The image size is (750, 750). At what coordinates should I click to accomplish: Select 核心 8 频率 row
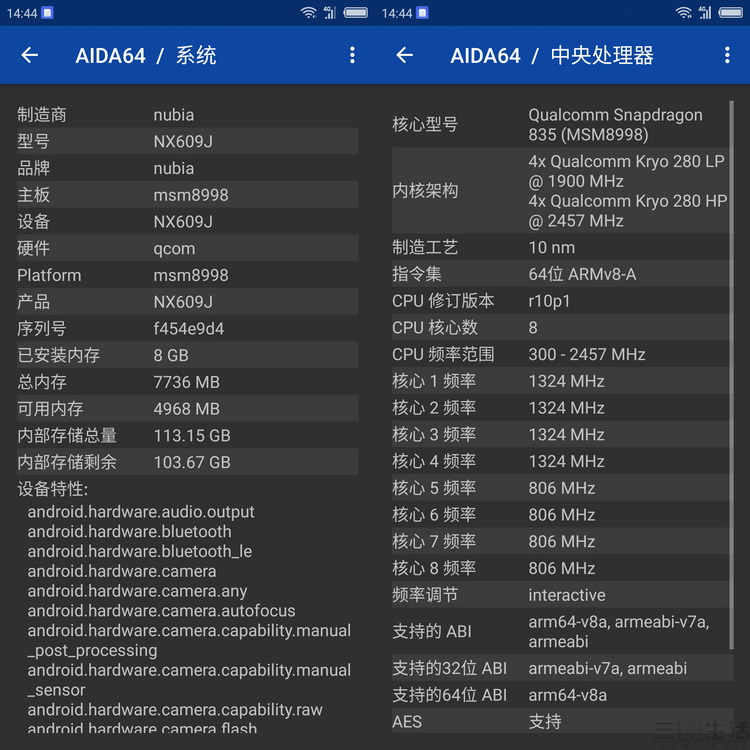pos(562,569)
